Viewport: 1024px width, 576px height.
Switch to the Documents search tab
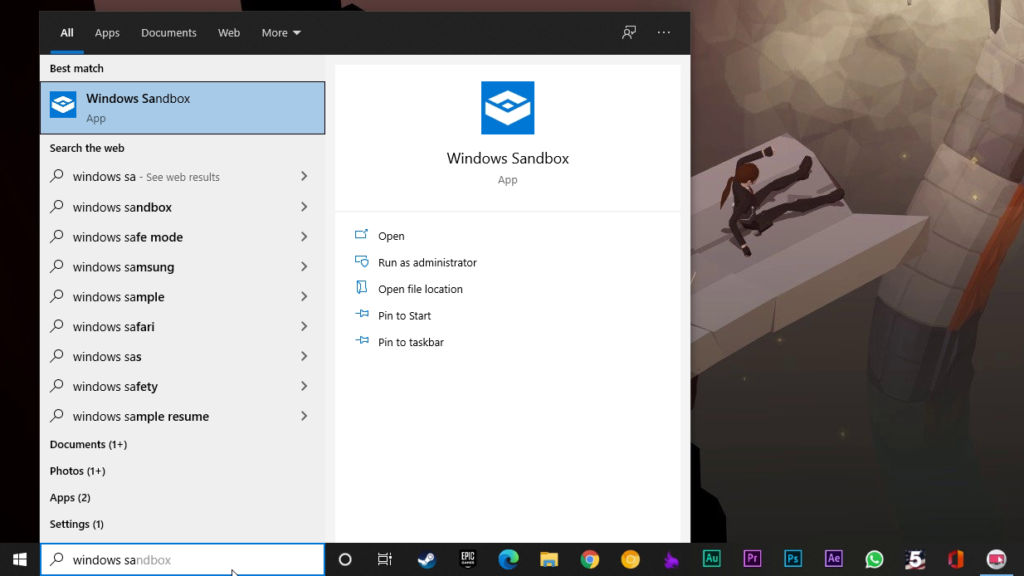pos(168,33)
